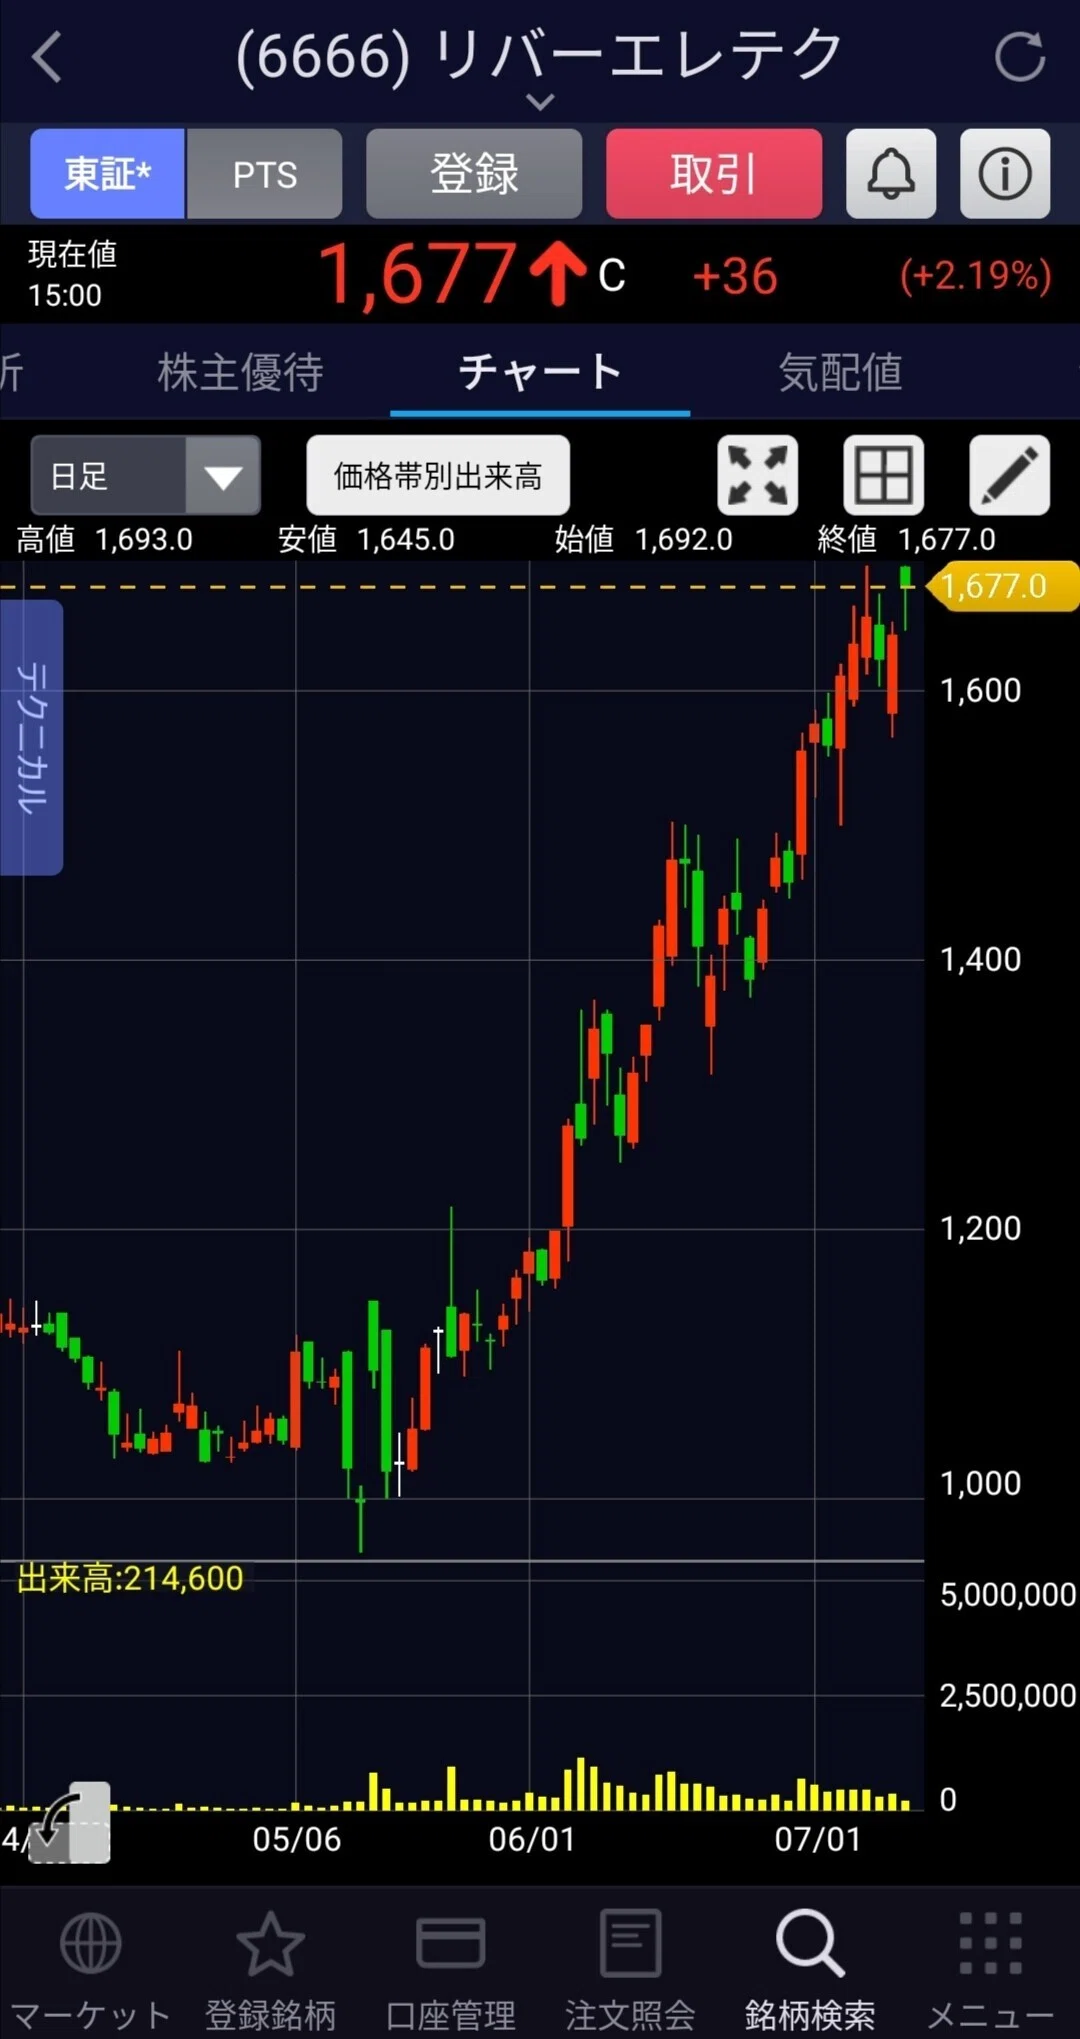Tap the back arrow icon
Image resolution: width=1080 pixels, height=2039 pixels.
coord(47,56)
